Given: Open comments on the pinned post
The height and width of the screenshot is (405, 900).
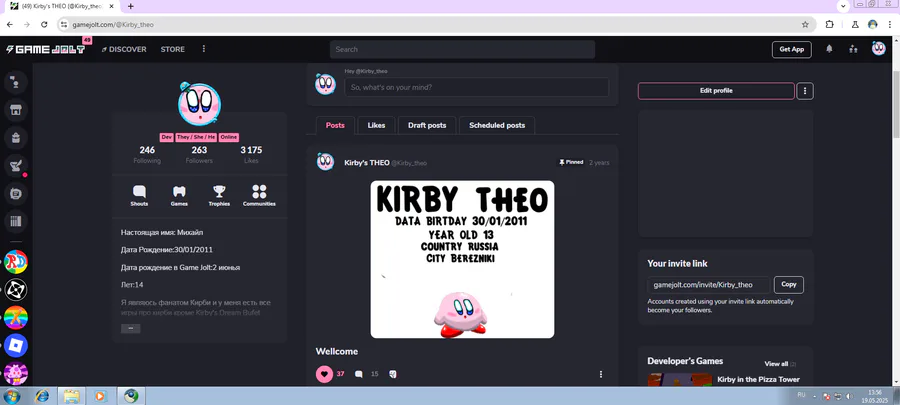Looking at the screenshot, I should (x=359, y=374).
